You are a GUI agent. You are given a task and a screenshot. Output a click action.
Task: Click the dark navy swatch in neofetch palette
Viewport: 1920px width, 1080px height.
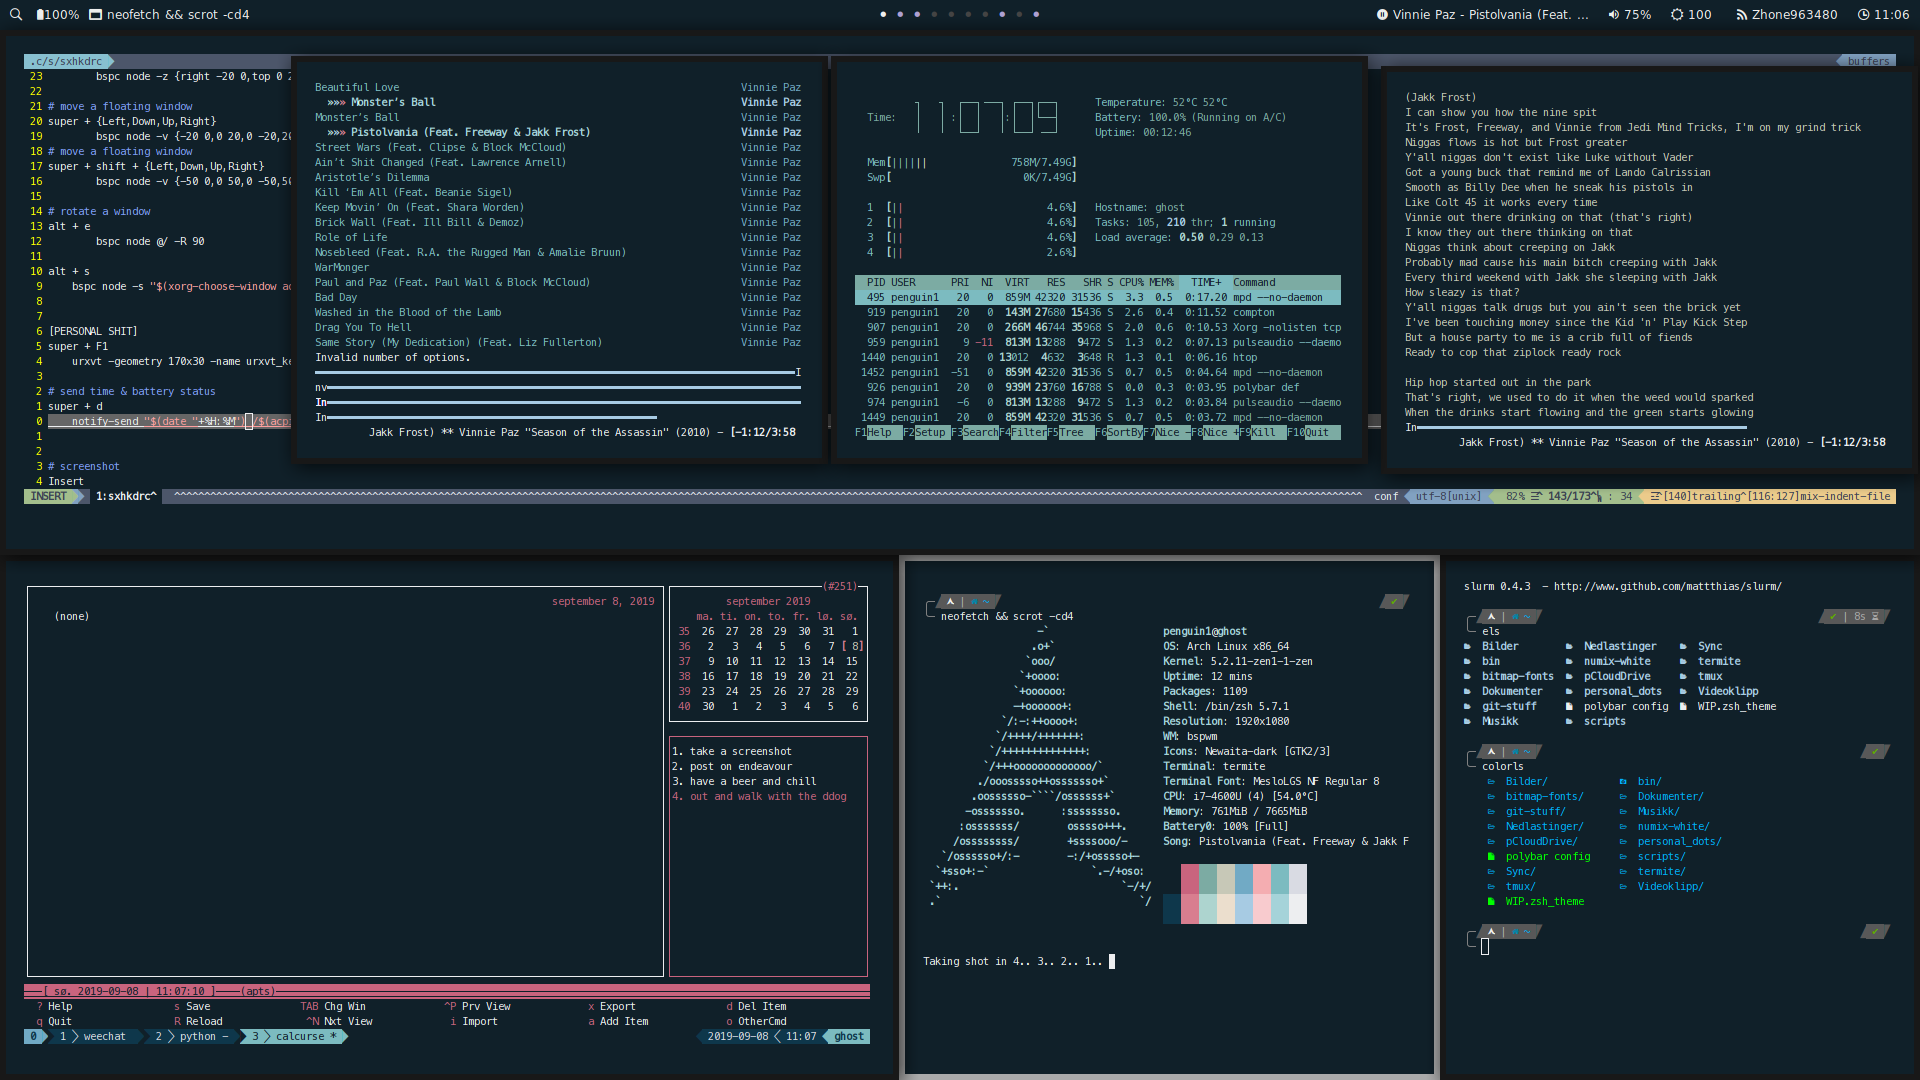[1172, 909]
